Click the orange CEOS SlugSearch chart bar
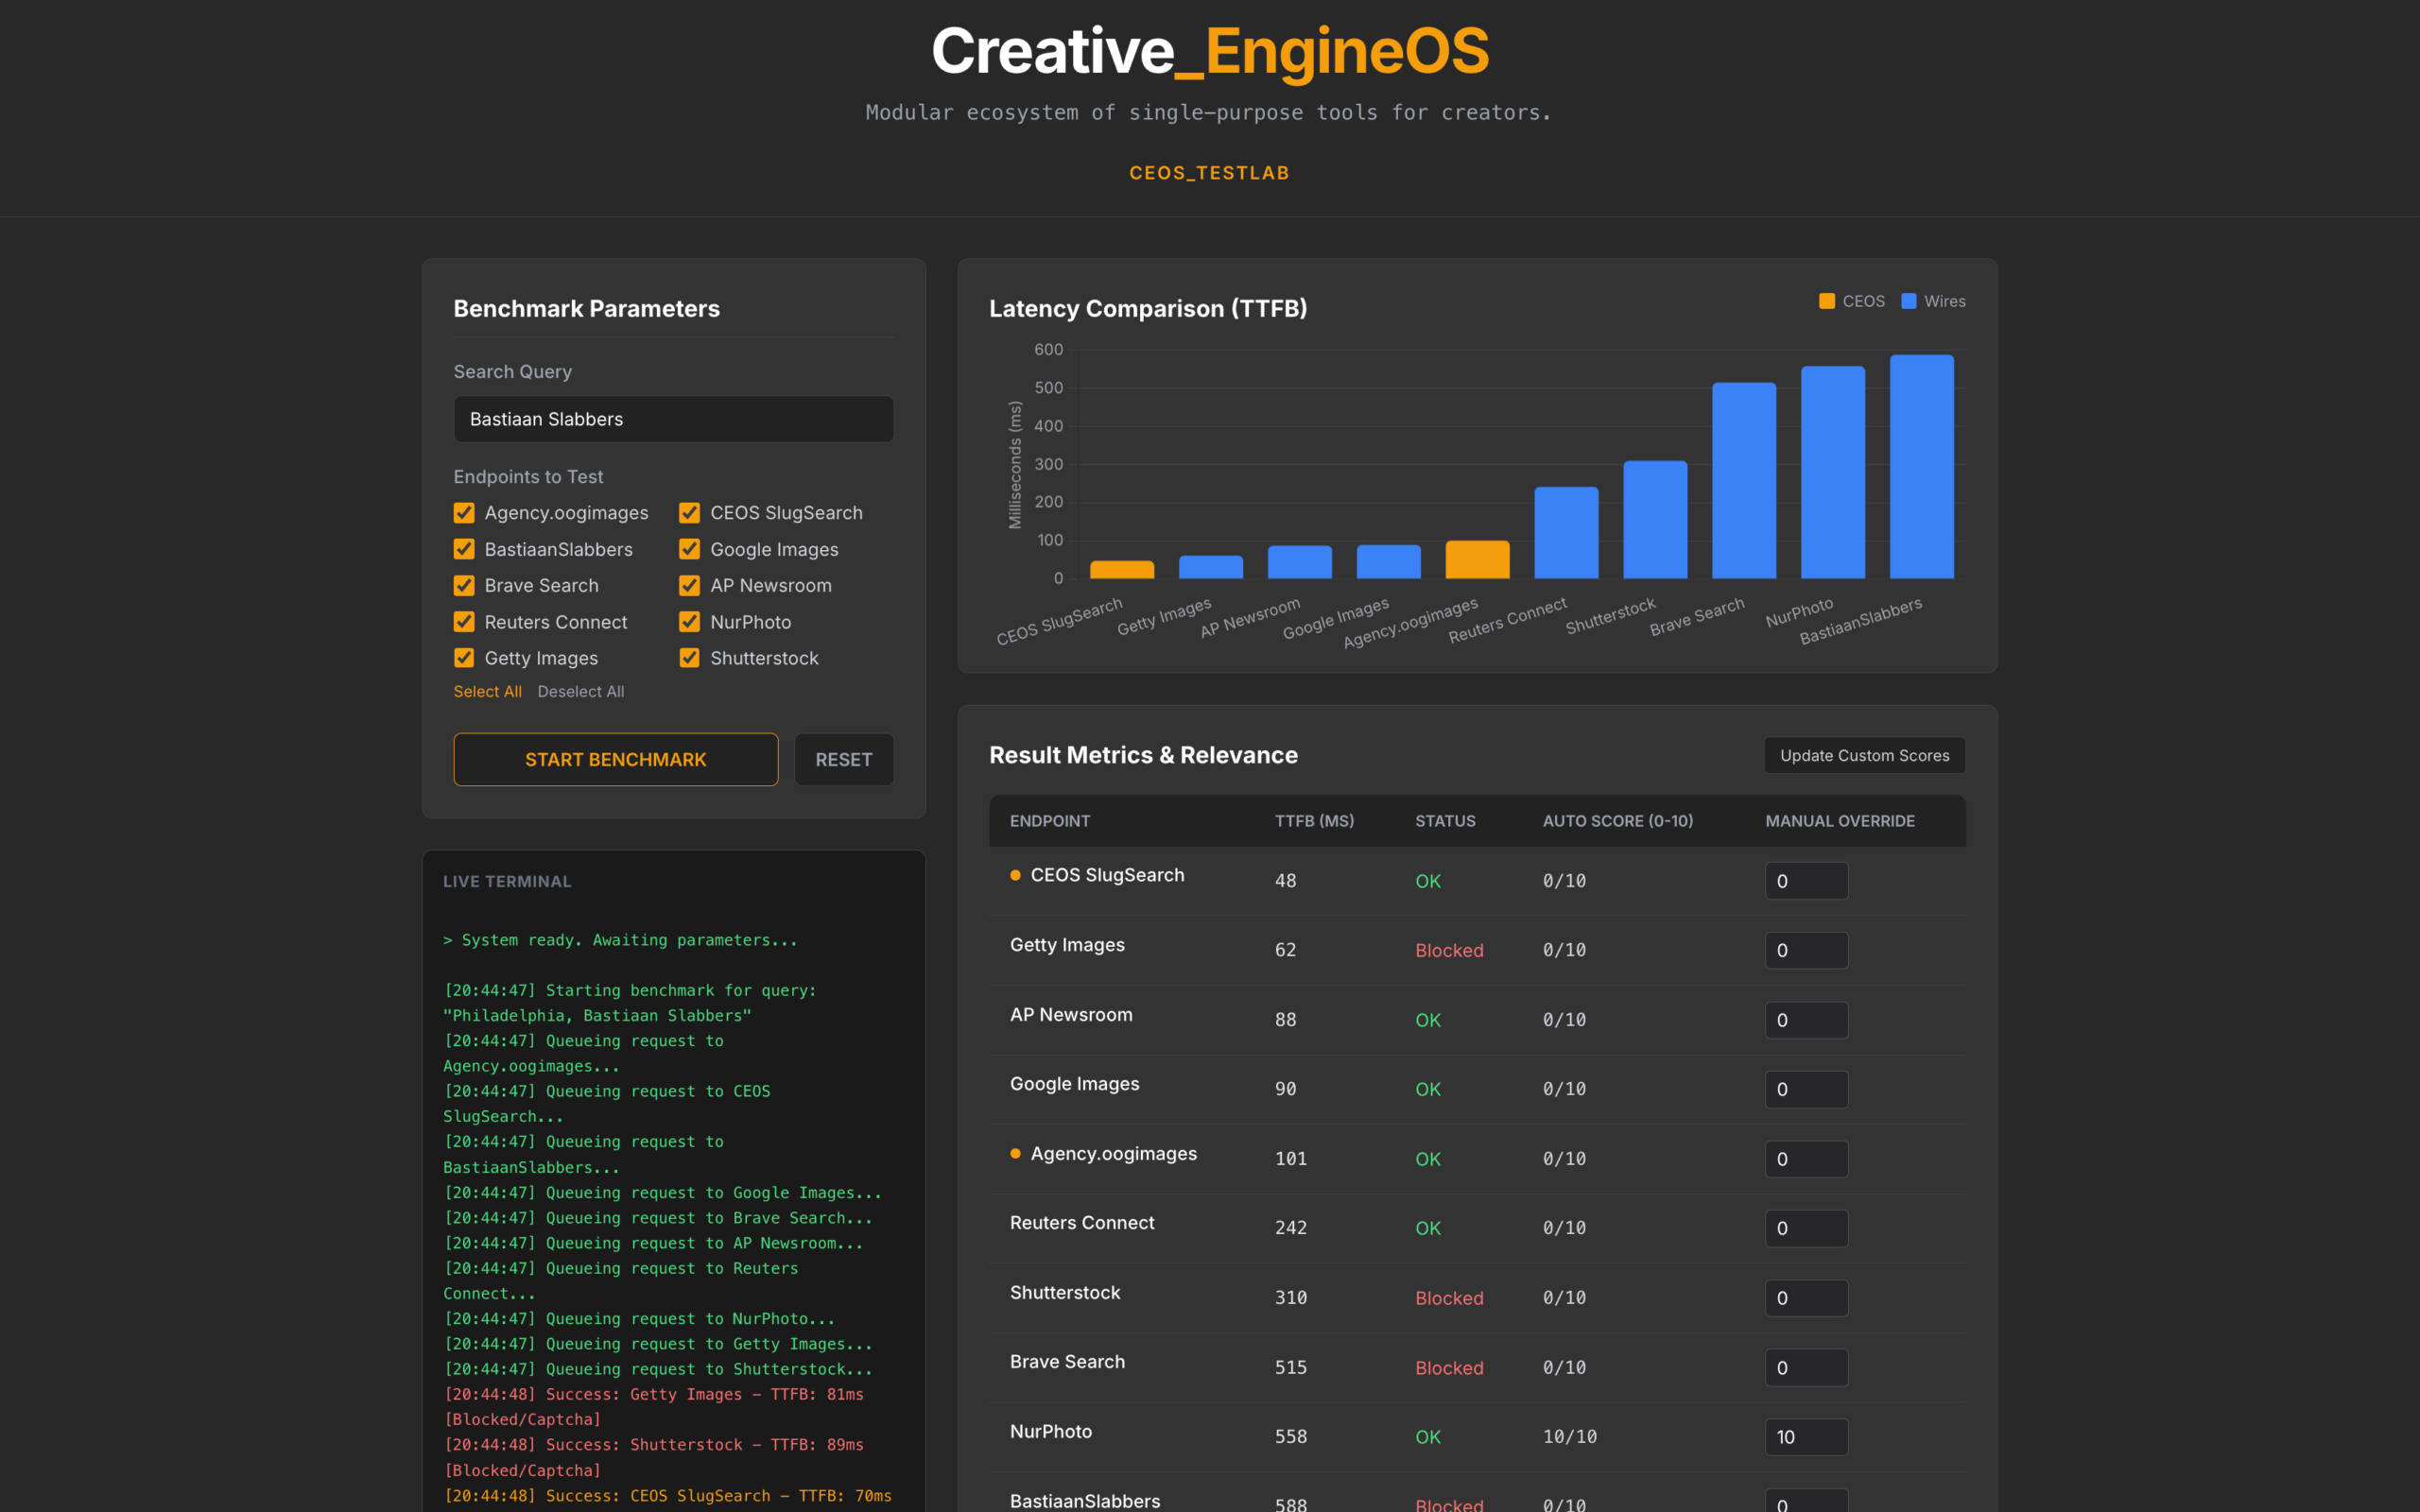Image resolution: width=2420 pixels, height=1512 pixels. tap(1121, 569)
